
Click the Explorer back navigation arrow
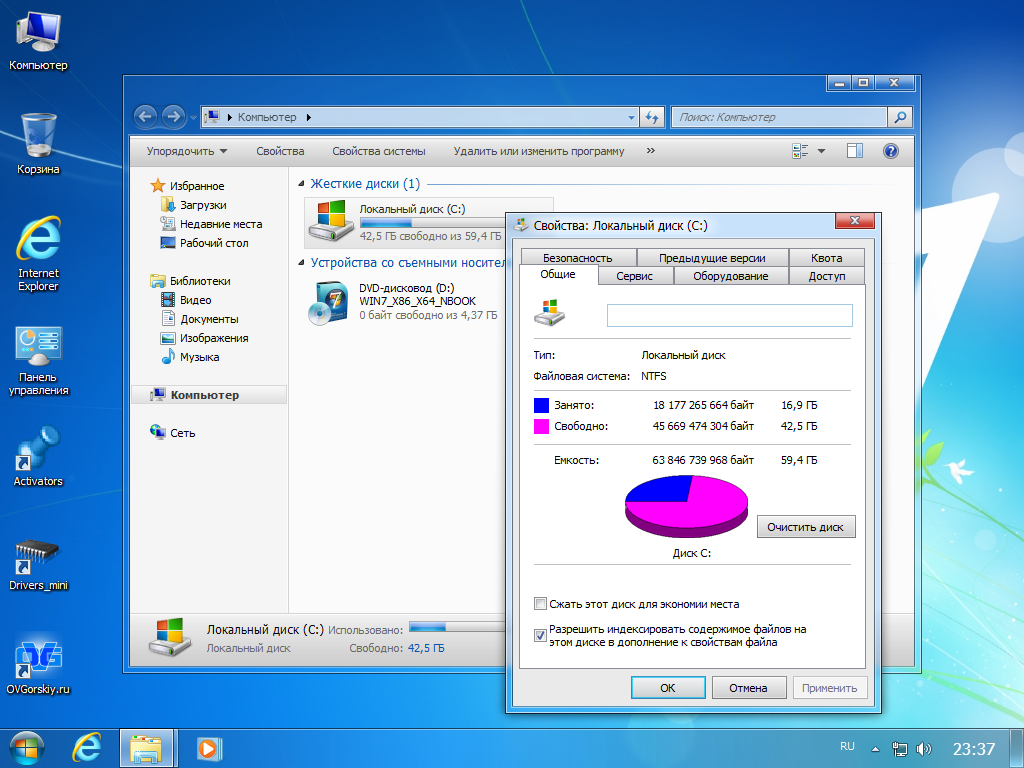point(146,117)
